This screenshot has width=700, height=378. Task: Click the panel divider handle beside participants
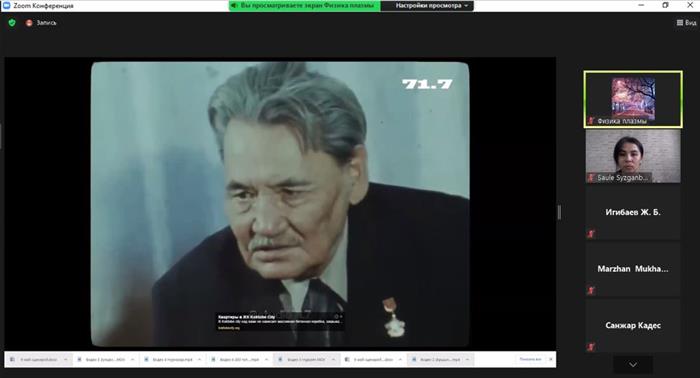click(x=559, y=212)
